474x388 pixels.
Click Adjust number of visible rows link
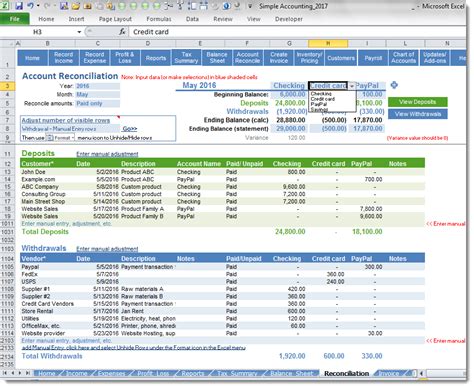click(x=66, y=120)
